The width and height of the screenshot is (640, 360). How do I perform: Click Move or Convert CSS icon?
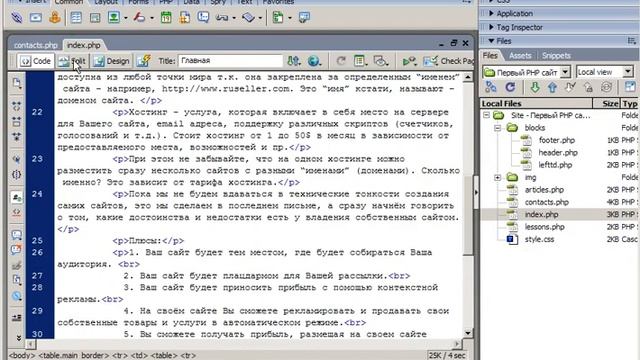coord(17,296)
